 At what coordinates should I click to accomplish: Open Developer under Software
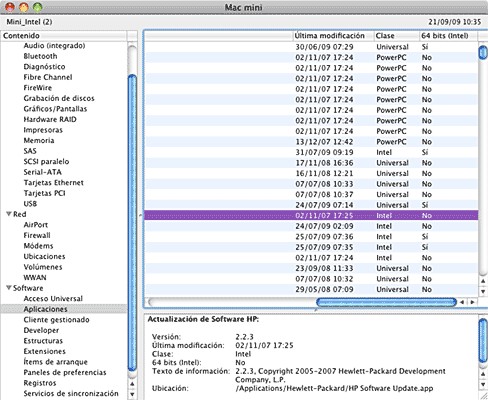point(41,330)
